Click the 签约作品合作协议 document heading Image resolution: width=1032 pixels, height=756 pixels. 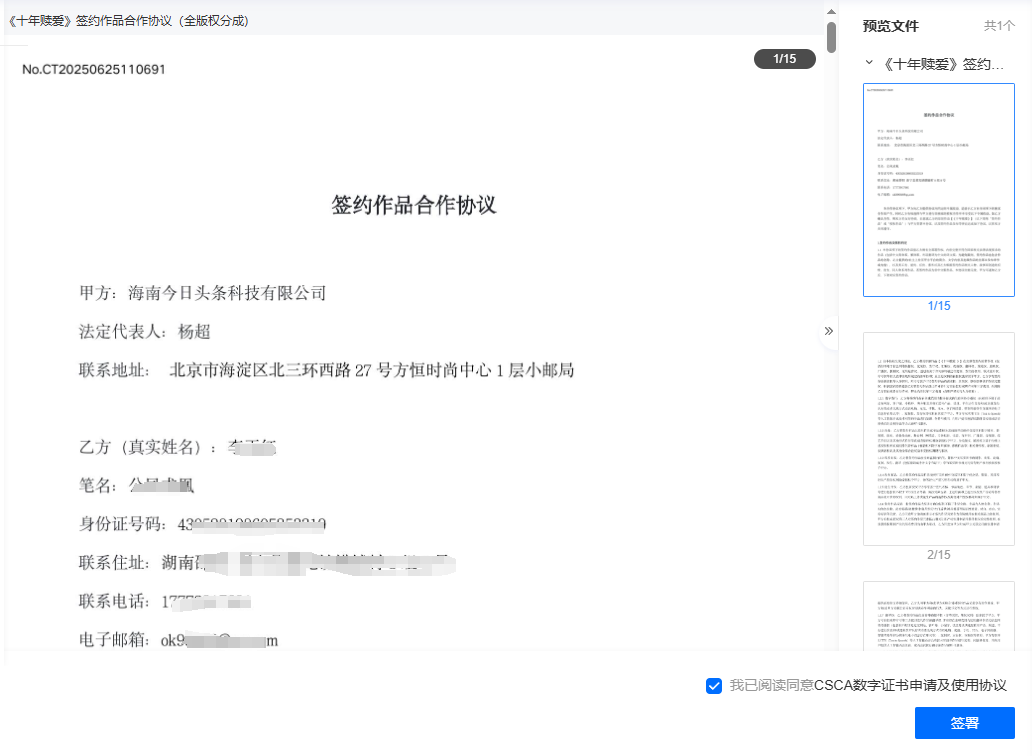tap(413, 205)
